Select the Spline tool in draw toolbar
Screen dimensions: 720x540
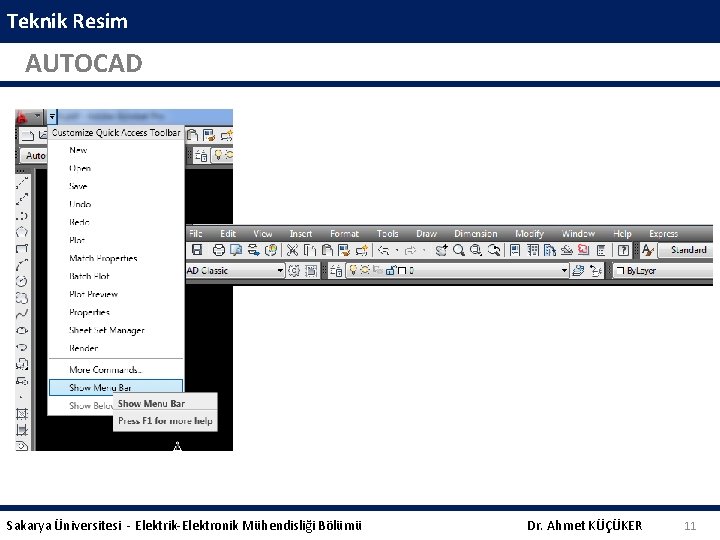(x=22, y=314)
